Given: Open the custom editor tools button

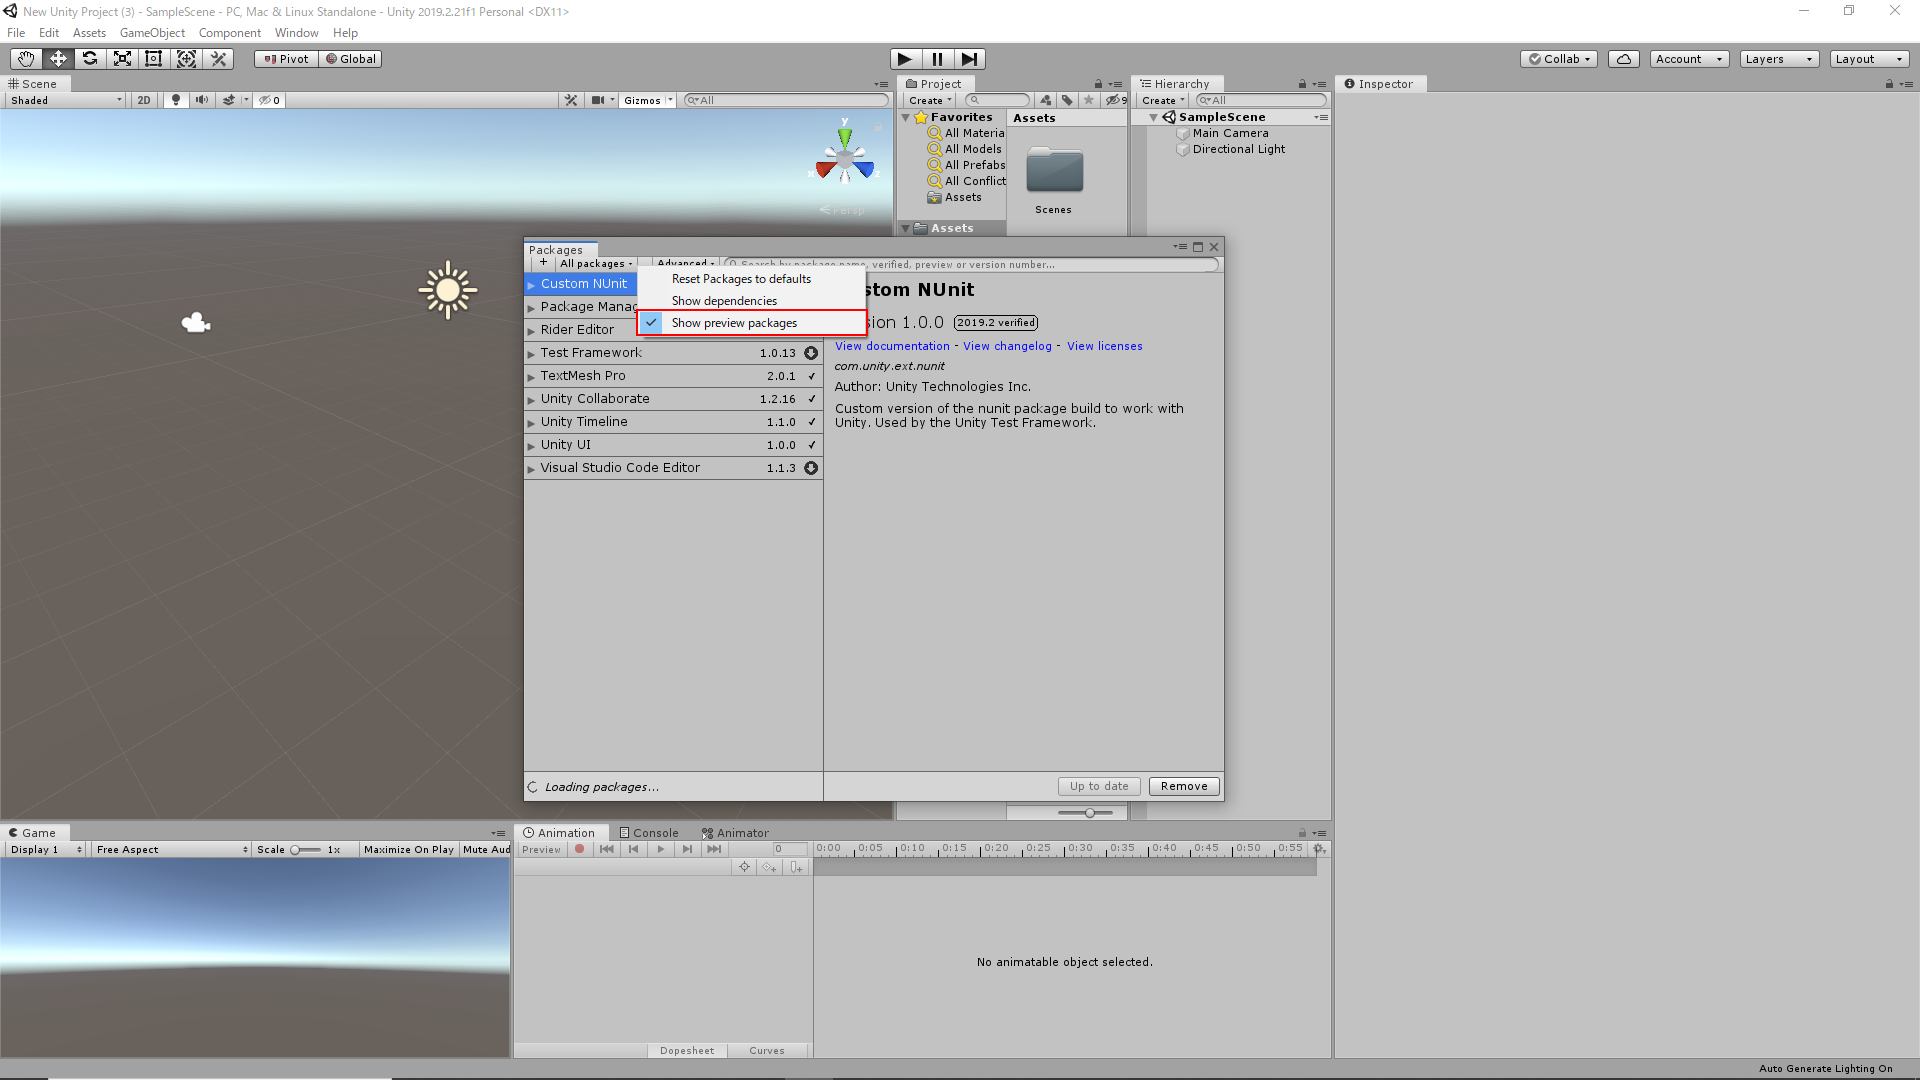Looking at the screenshot, I should [x=218, y=59].
